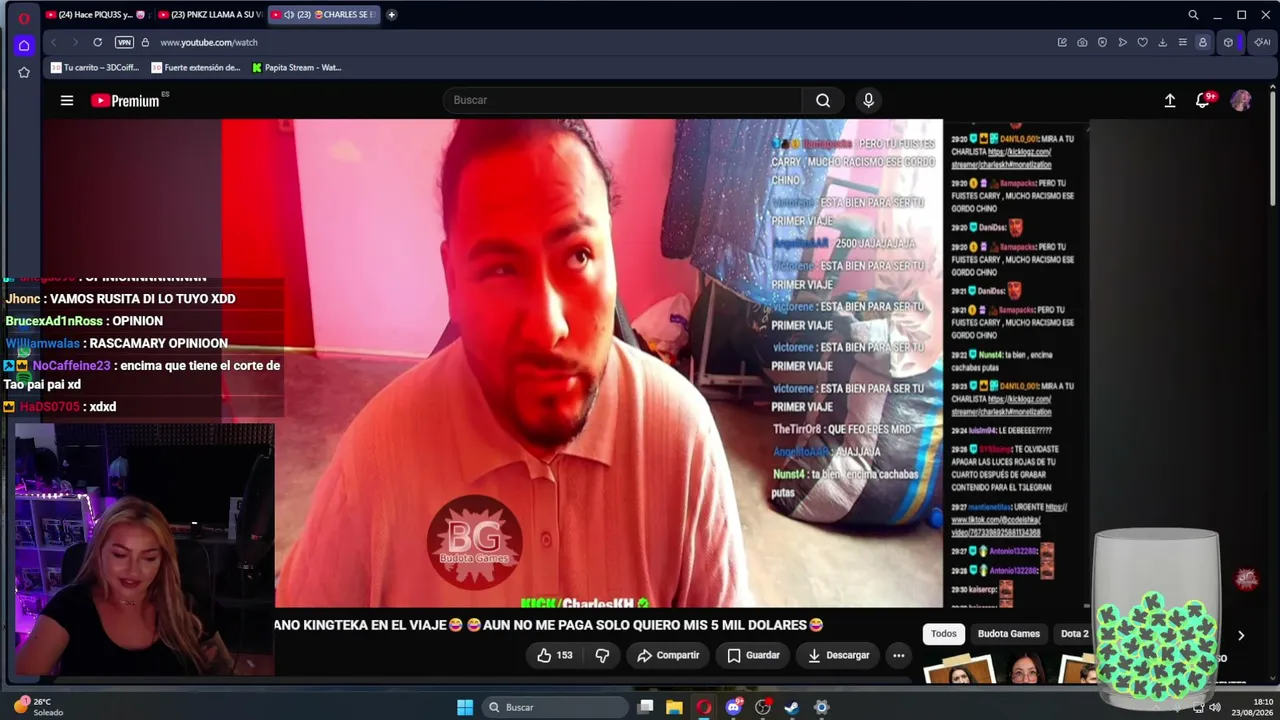Image resolution: width=1280 pixels, height=720 pixels.
Task: Select the 'Budota Games' filter chip
Action: tap(1008, 634)
